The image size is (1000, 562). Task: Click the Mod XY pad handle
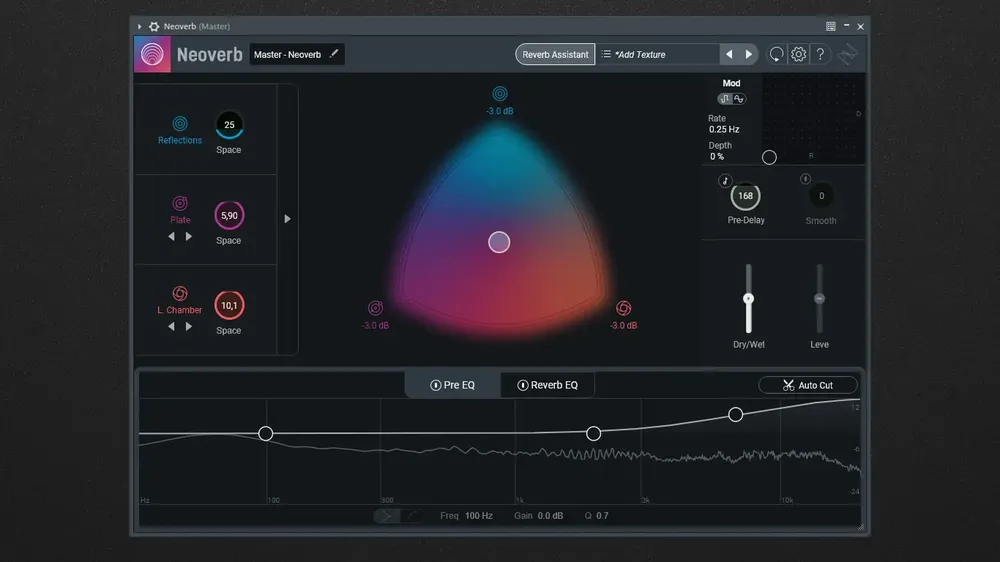[769, 157]
